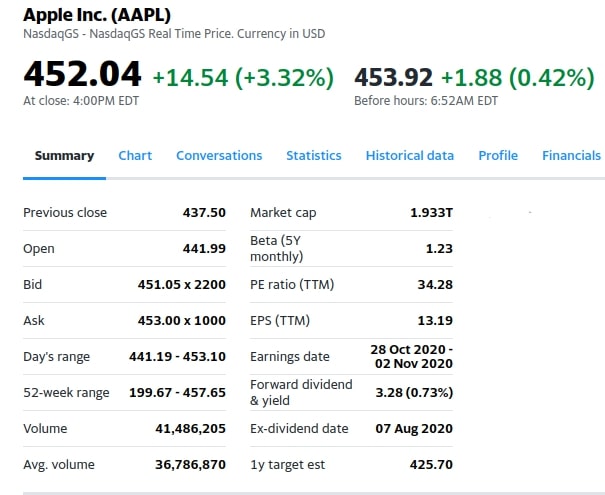This screenshot has height=495, width=605.
Task: Click the Earnings date value
Action: (411, 356)
